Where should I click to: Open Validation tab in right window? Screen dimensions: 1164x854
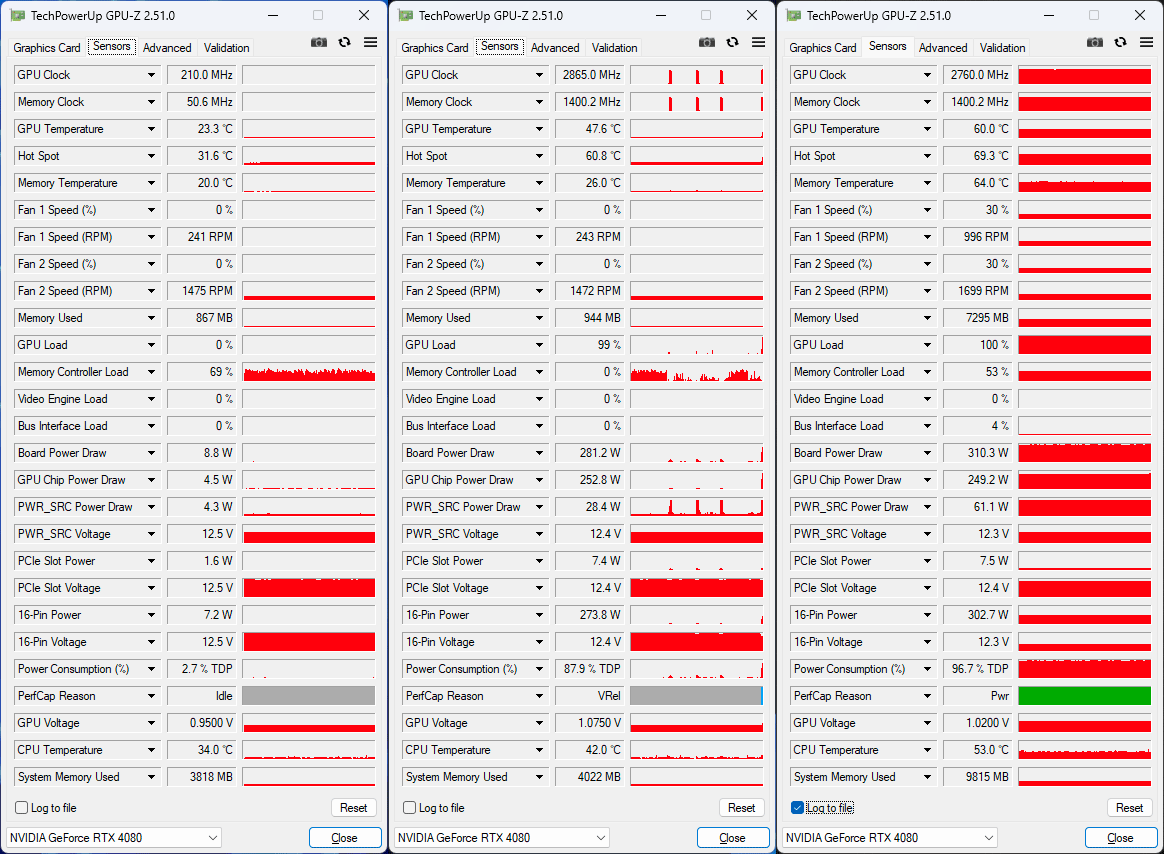(x=1002, y=48)
